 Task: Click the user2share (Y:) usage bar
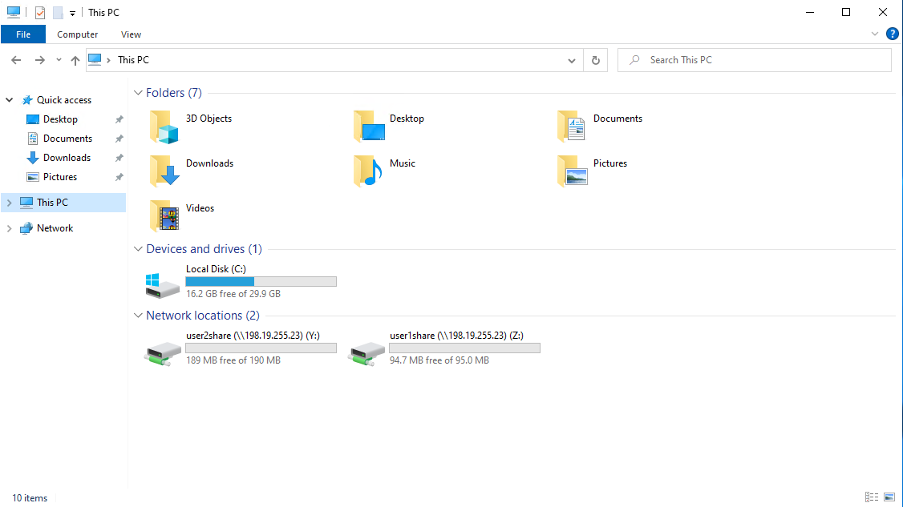coord(261,348)
